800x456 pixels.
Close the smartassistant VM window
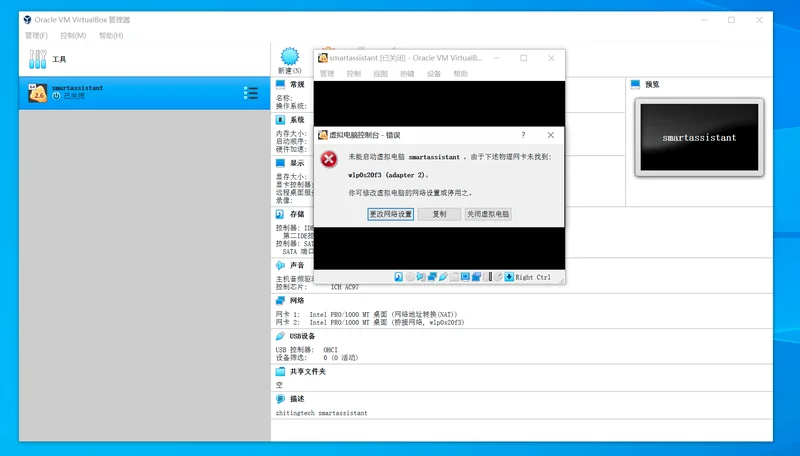tap(552, 58)
